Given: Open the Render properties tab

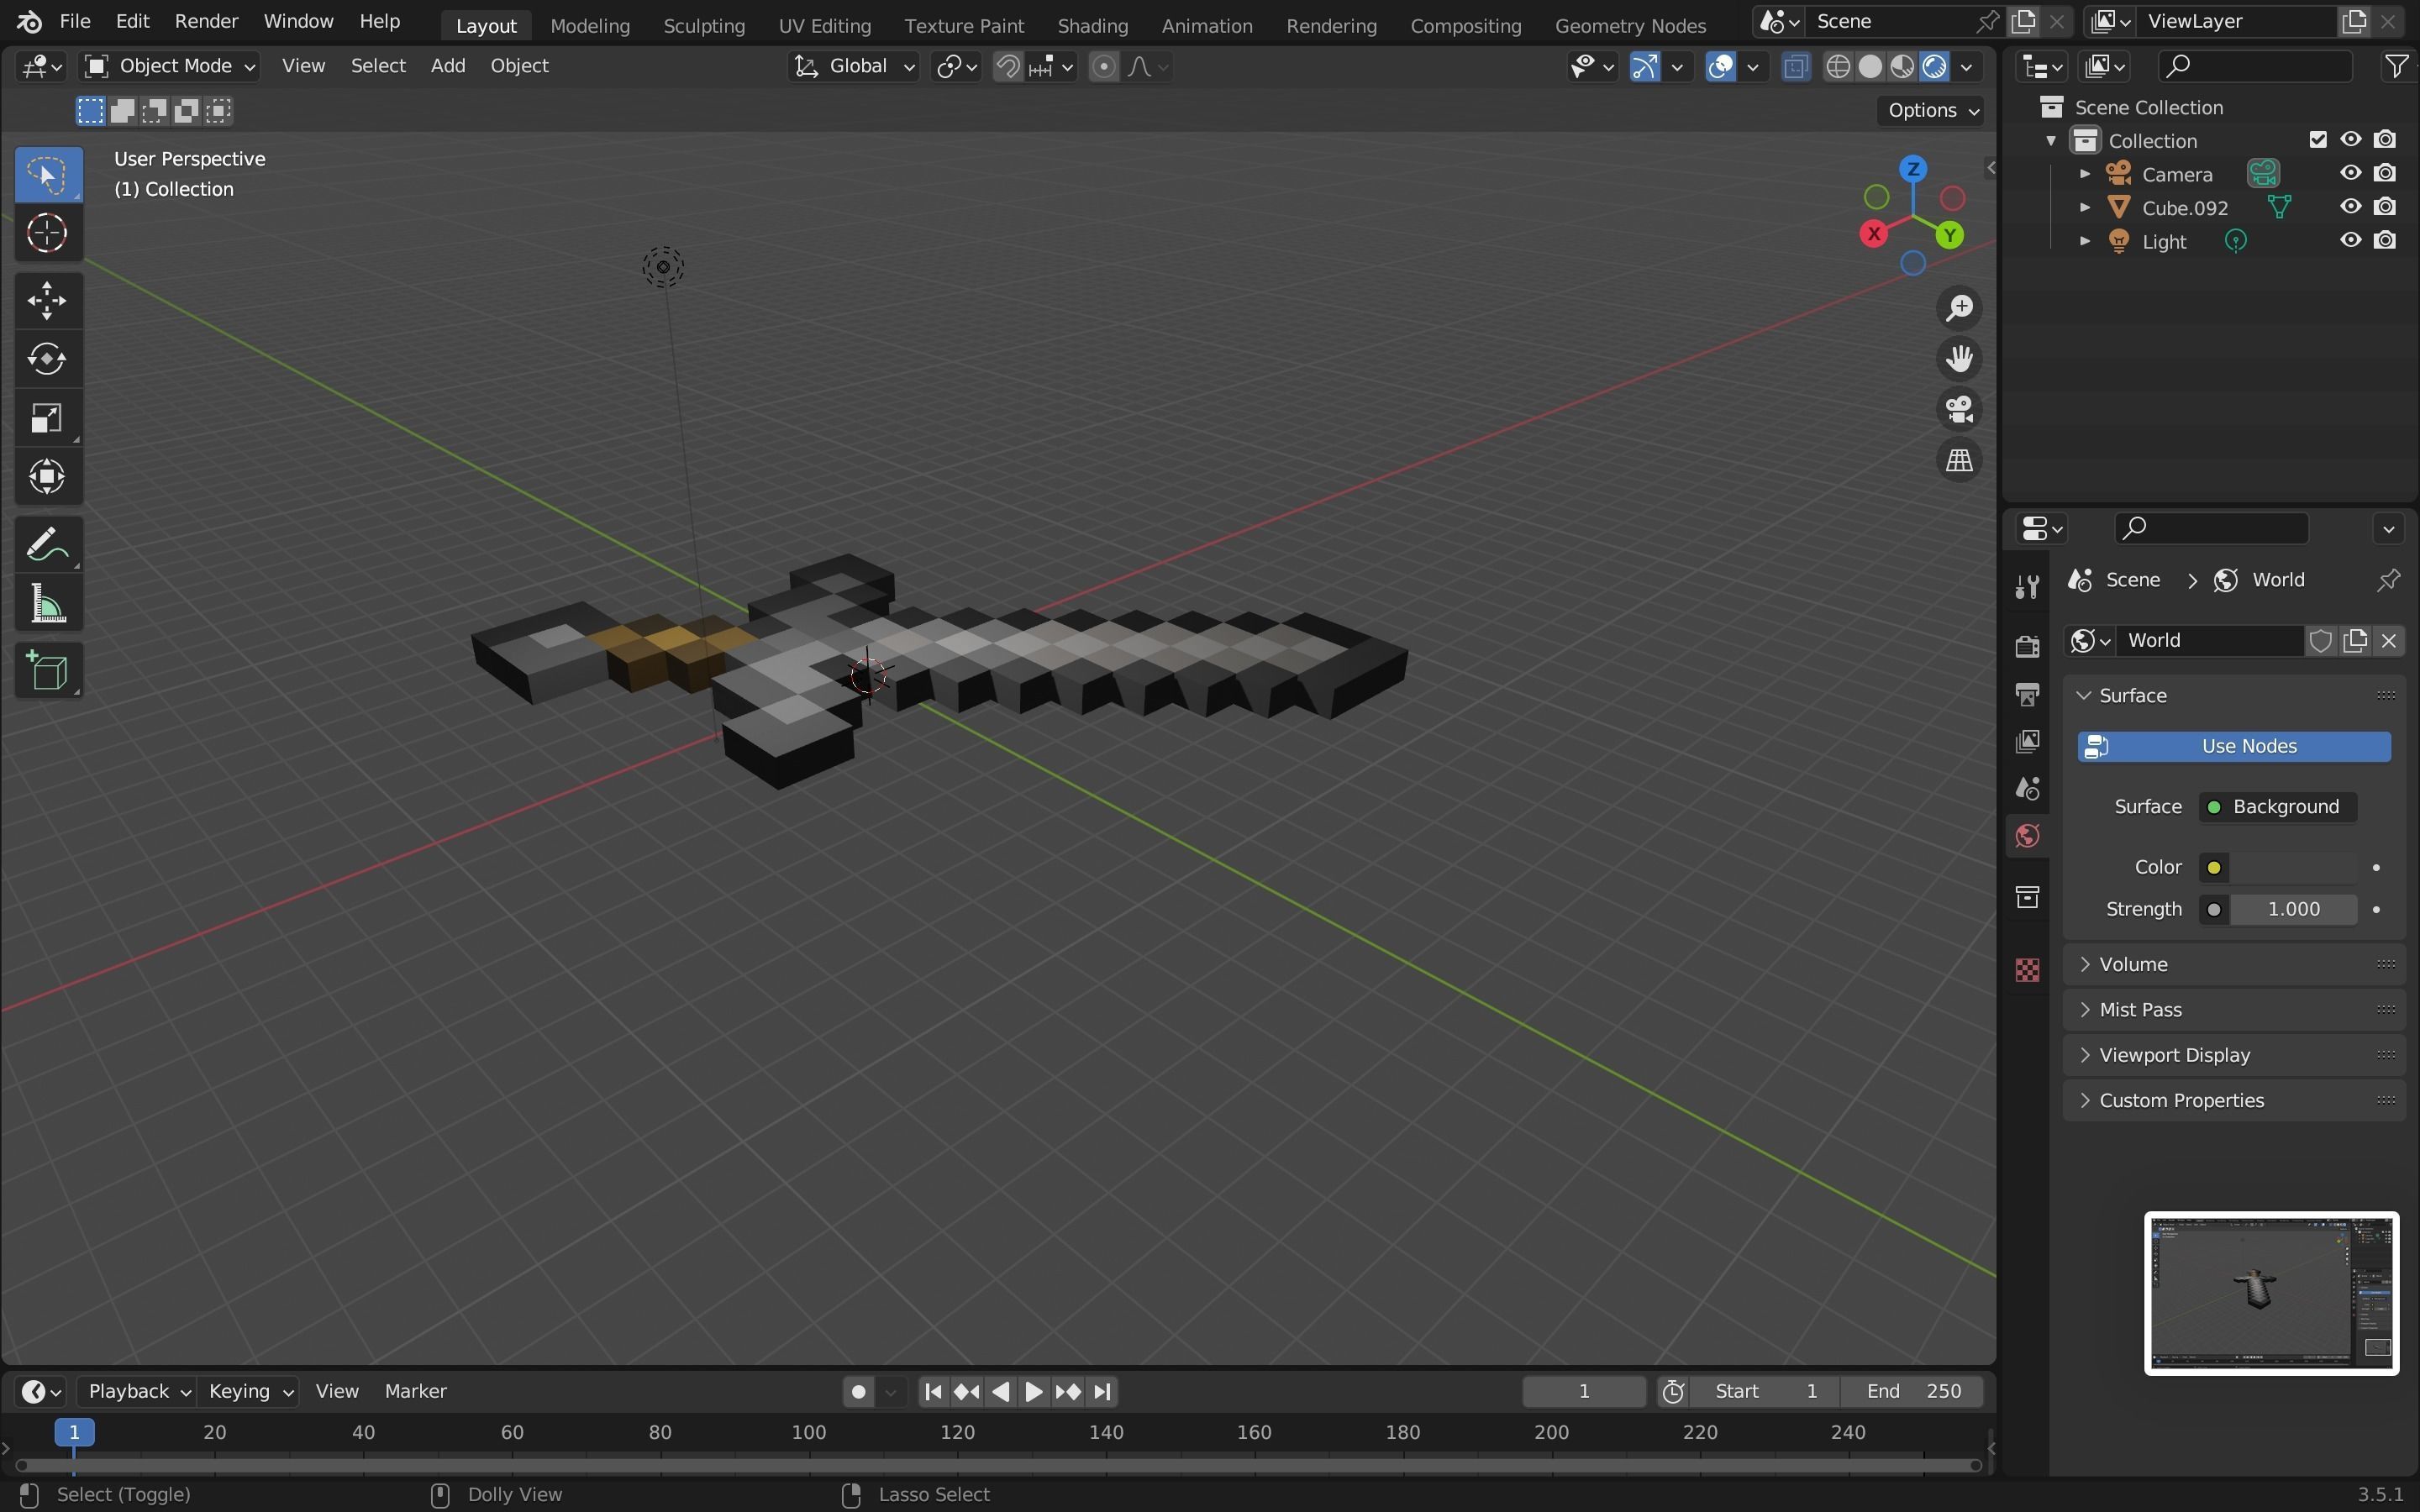Looking at the screenshot, I should [2027, 646].
